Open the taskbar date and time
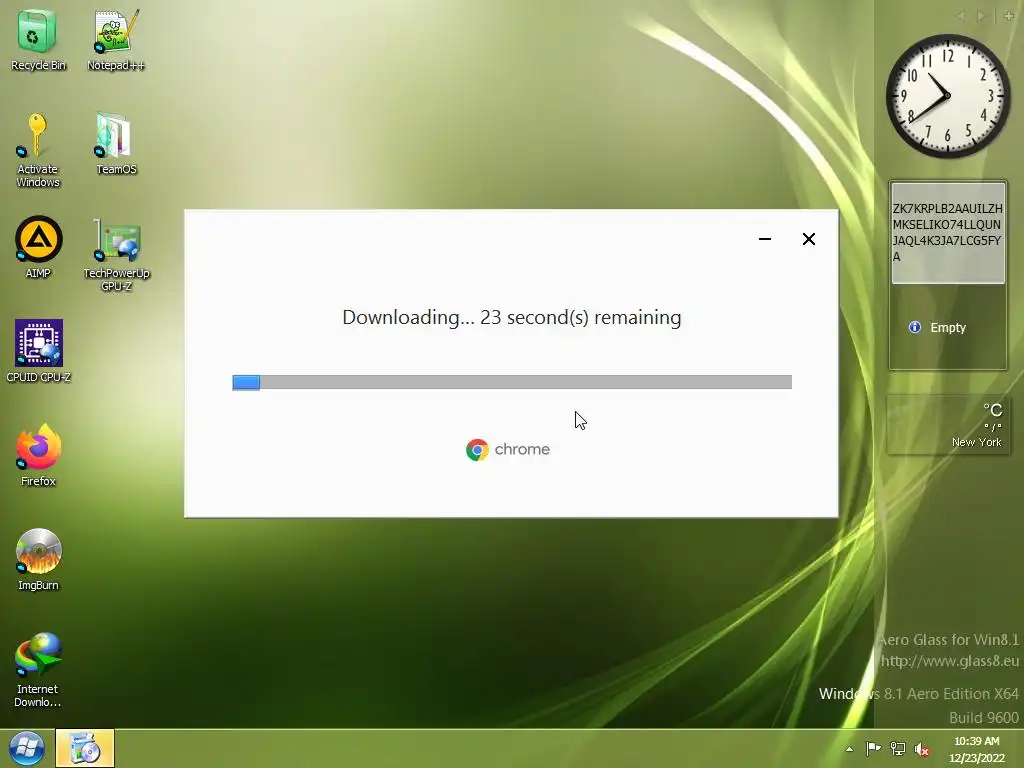The width and height of the screenshot is (1024, 768). coord(977,750)
